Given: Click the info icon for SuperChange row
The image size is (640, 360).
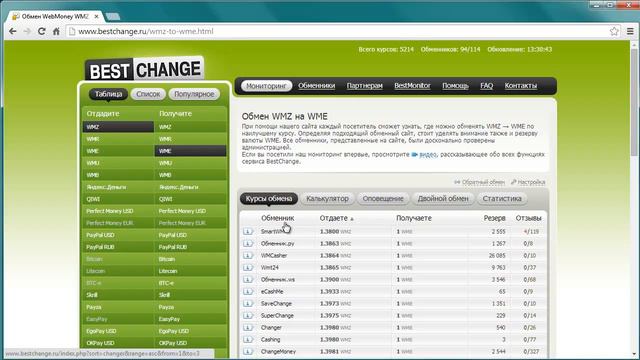Looking at the screenshot, I should click(248, 316).
